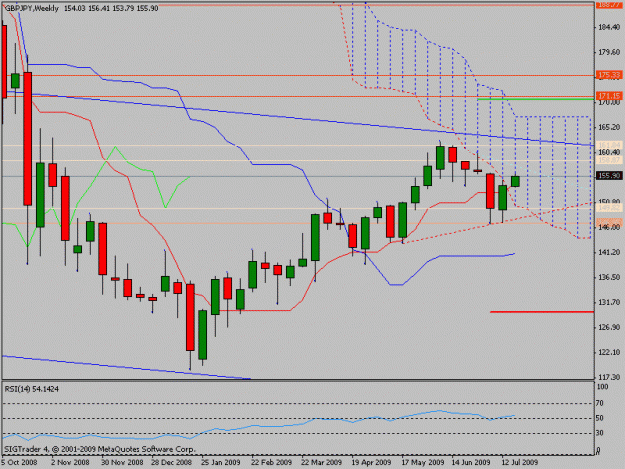
Task: Click the 2 Nov 2008 date label
Action: (x=70, y=462)
